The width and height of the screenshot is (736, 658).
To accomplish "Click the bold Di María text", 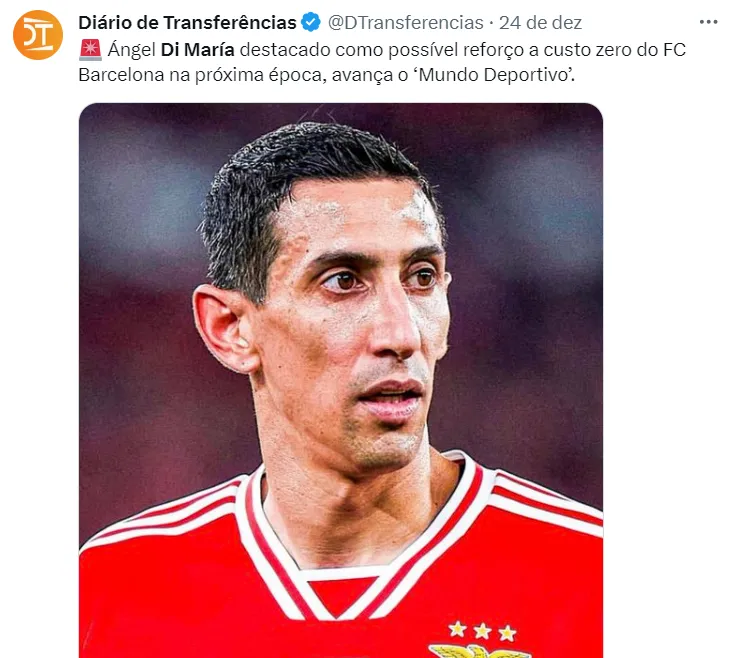I will coord(198,50).
